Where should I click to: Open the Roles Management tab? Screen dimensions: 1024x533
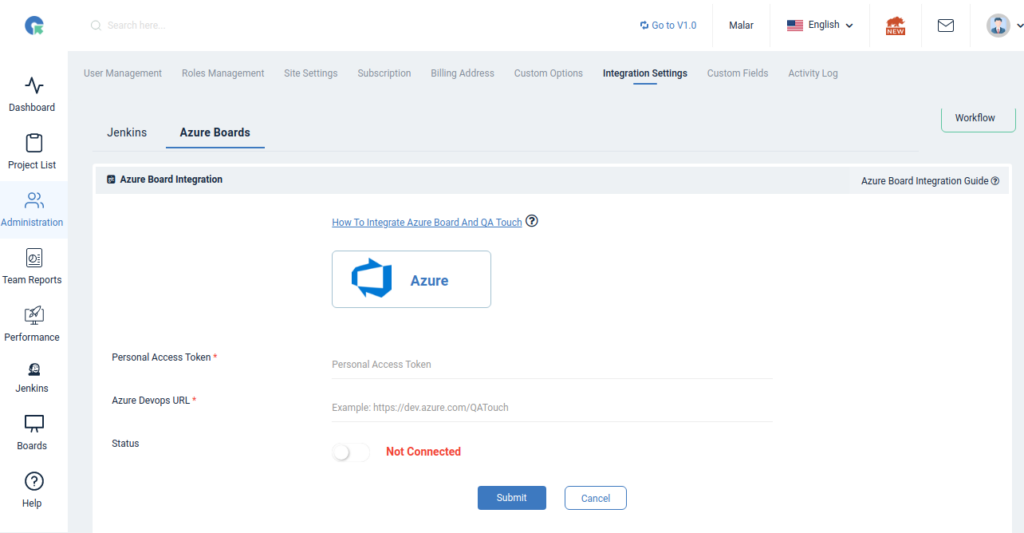[x=223, y=73]
